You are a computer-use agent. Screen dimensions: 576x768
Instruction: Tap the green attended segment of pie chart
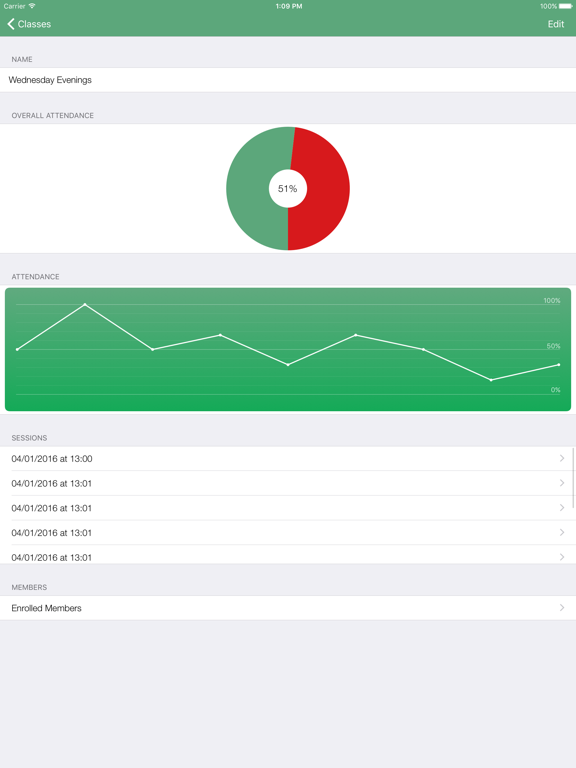click(250, 191)
